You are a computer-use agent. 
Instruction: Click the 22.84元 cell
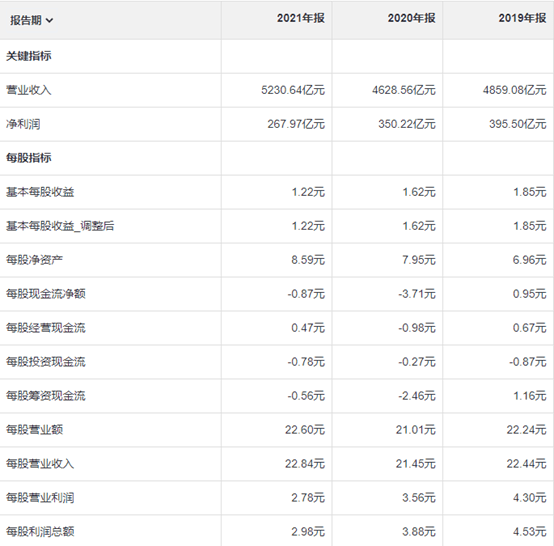coord(305,463)
